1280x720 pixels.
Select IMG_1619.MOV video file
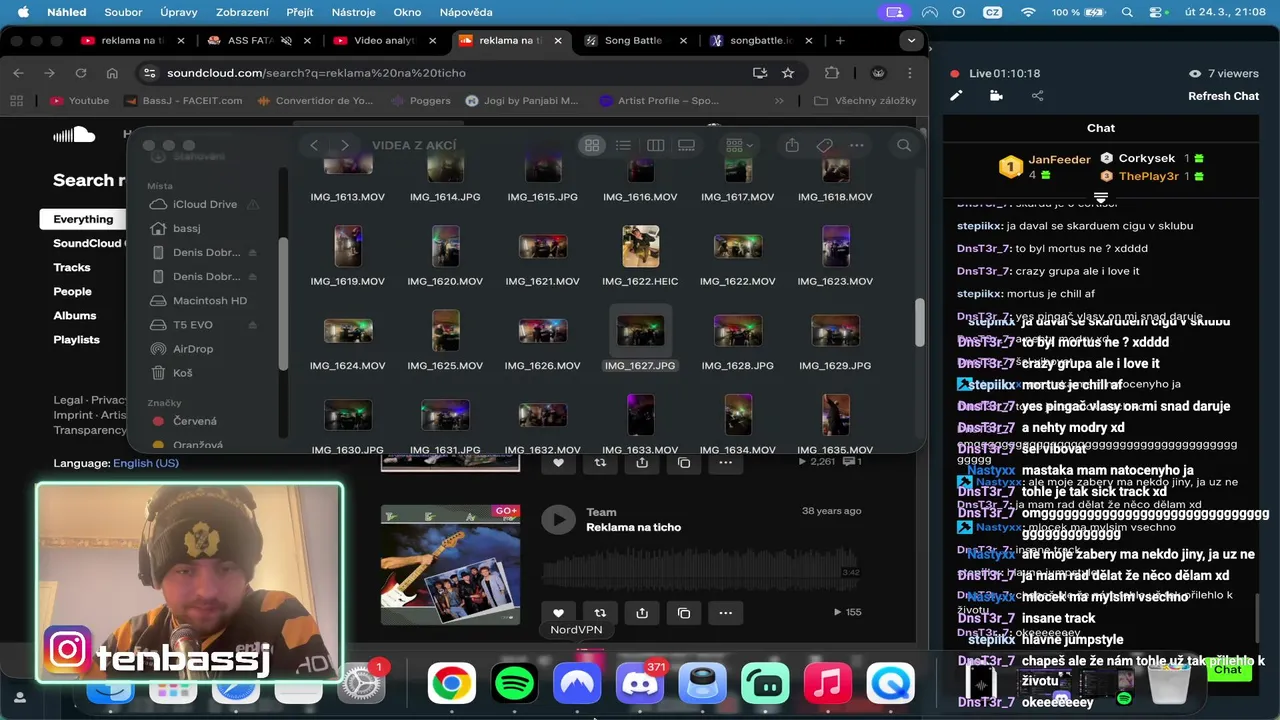coord(347,254)
